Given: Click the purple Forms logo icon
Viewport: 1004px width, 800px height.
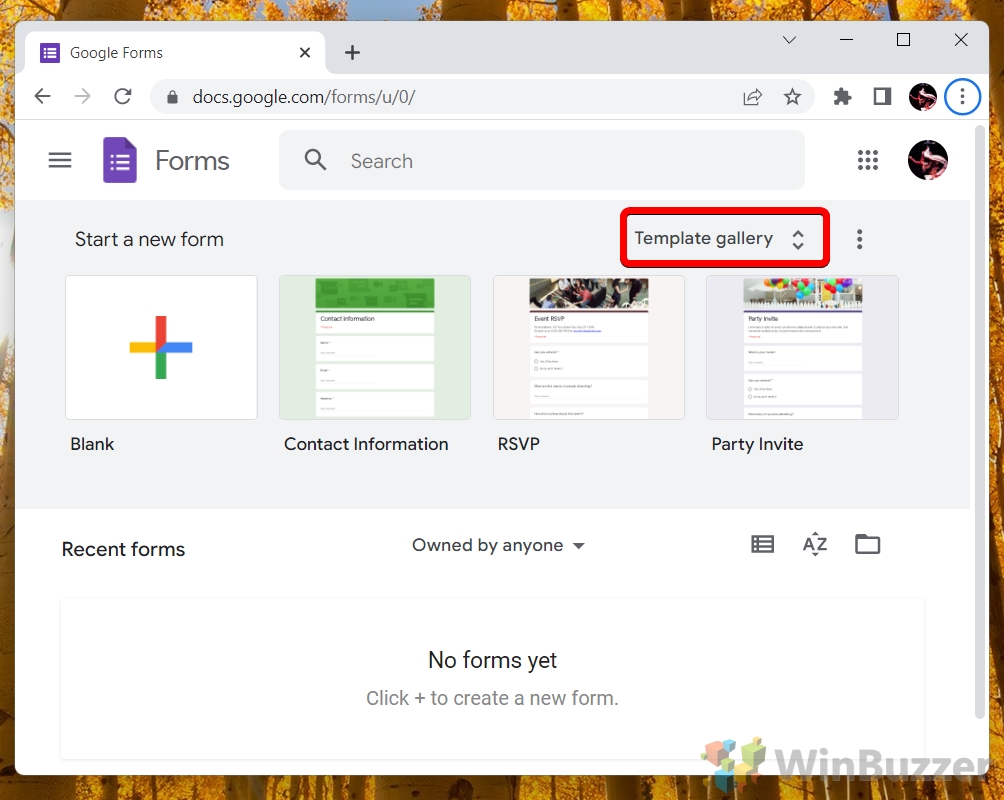Looking at the screenshot, I should pos(120,160).
